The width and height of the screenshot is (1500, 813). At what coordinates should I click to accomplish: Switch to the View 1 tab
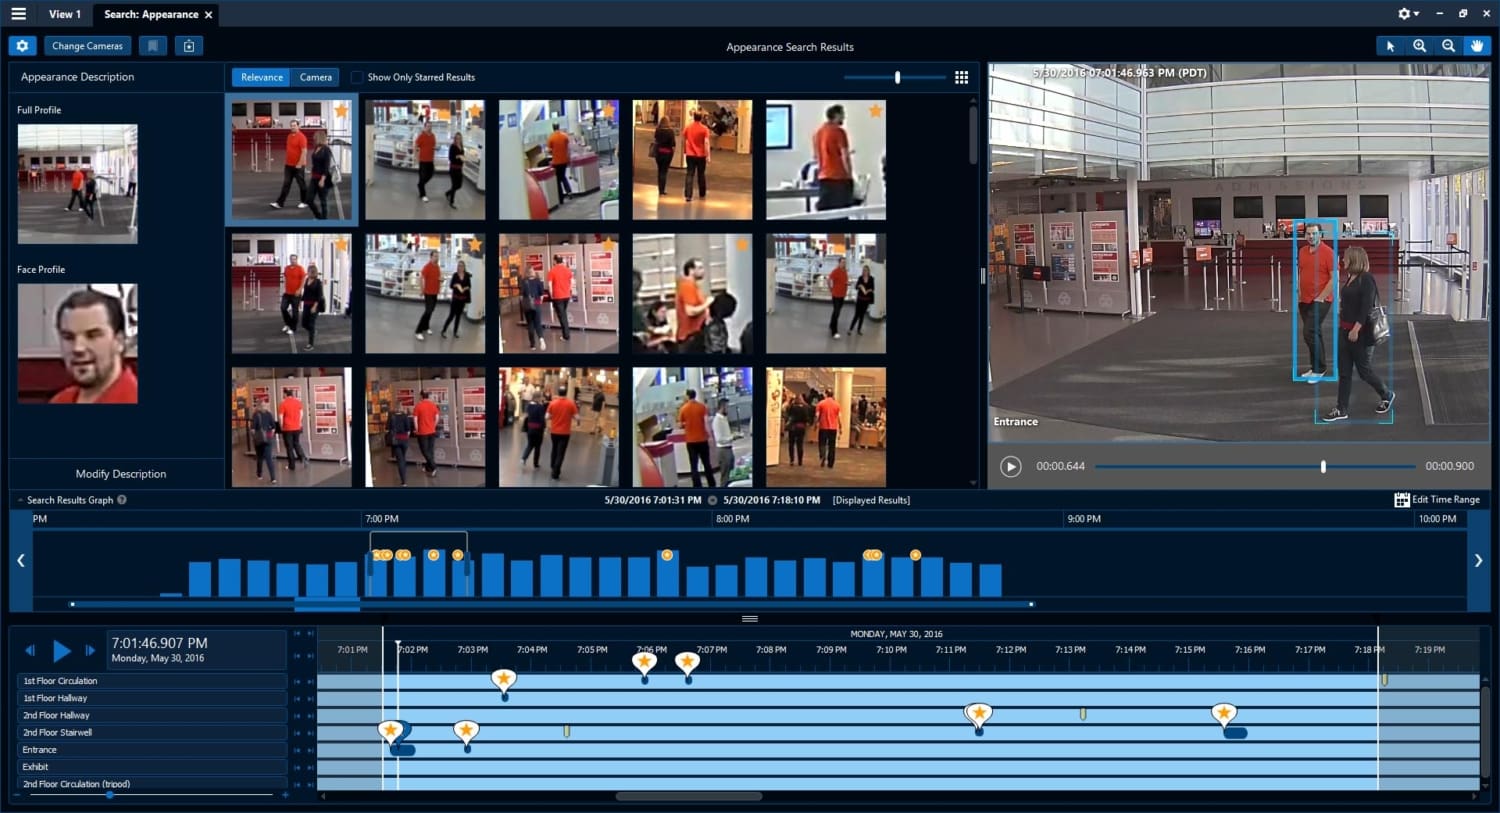64,14
